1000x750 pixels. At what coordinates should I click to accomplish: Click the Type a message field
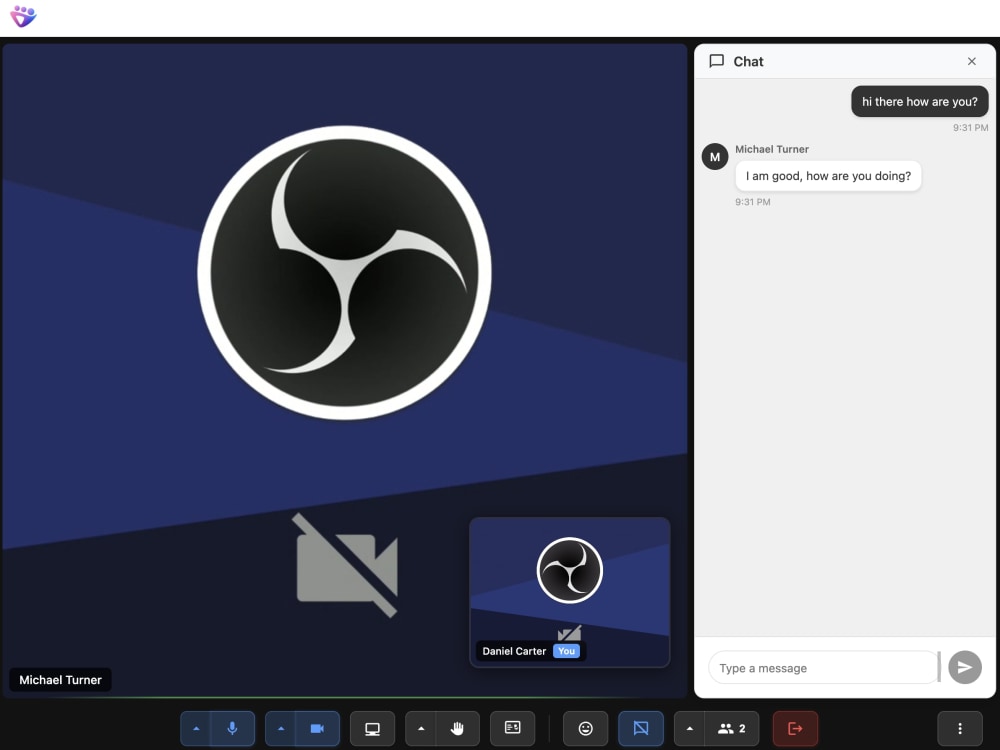823,668
